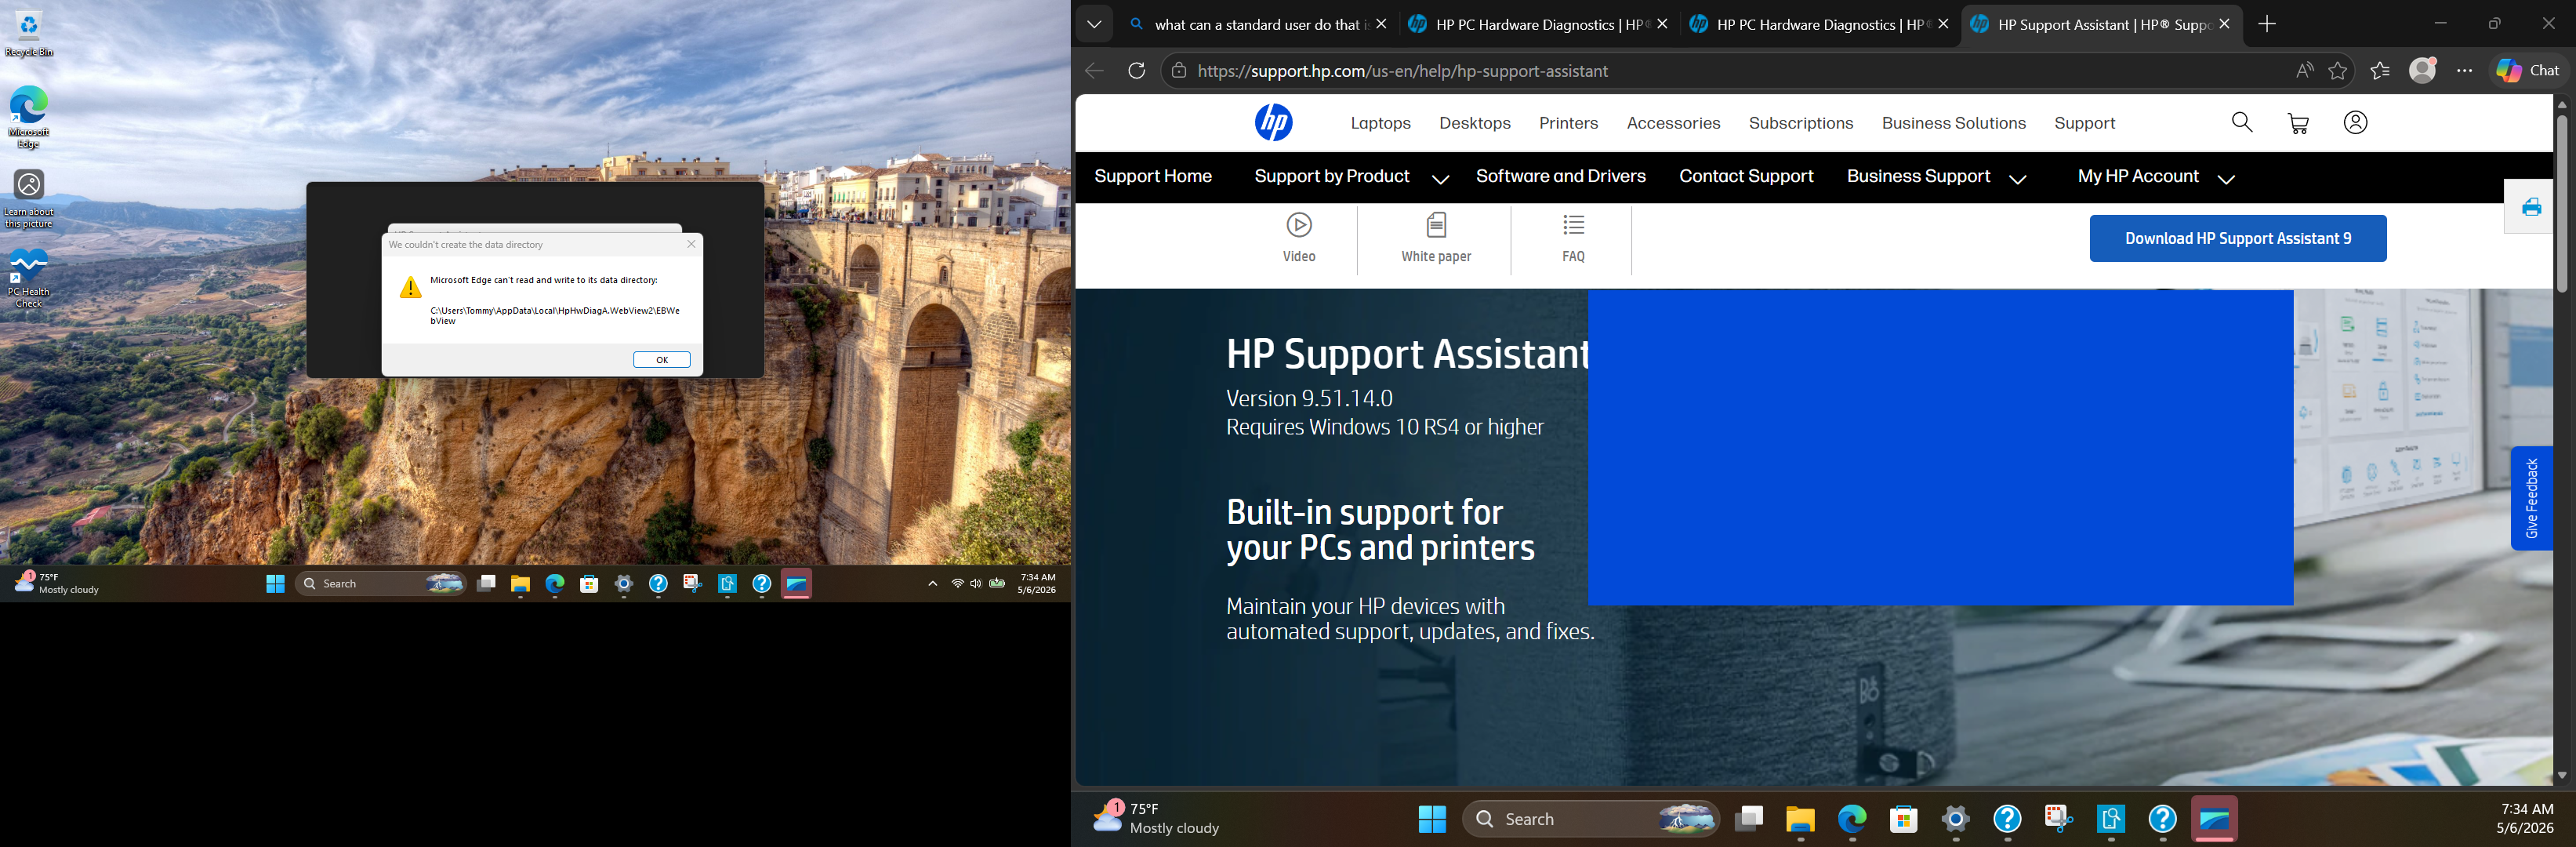Open the White paper document icon
Viewport: 2576px width, 847px height.
pyautogui.click(x=1436, y=225)
